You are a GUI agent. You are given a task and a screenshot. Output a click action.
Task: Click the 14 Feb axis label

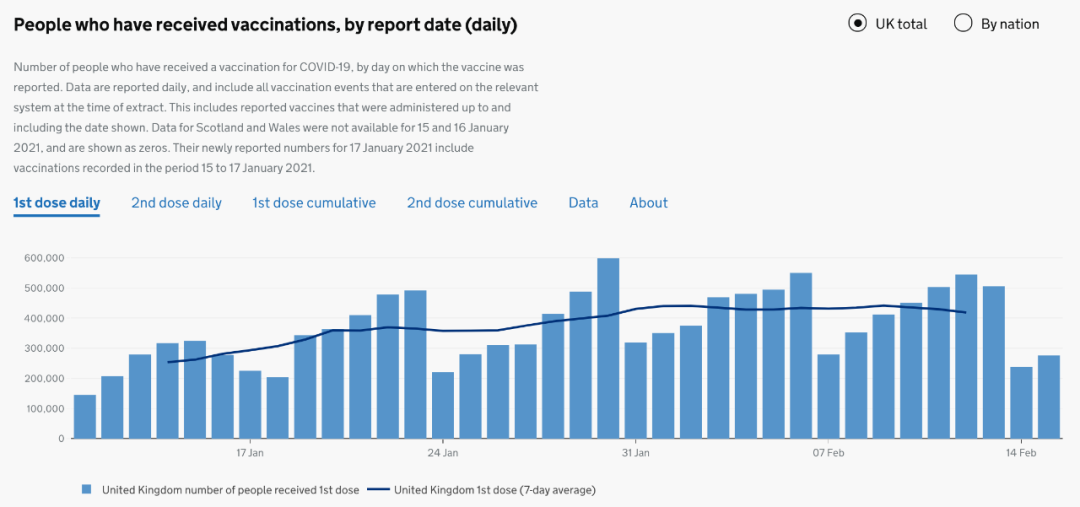(x=1021, y=453)
